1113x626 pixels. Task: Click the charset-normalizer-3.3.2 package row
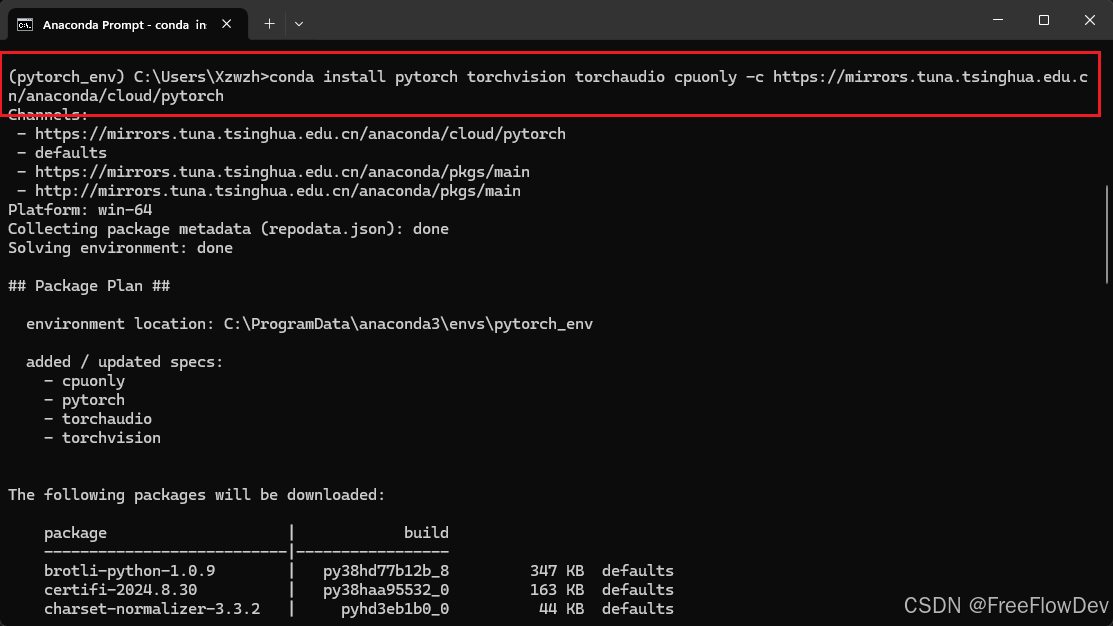click(358, 609)
